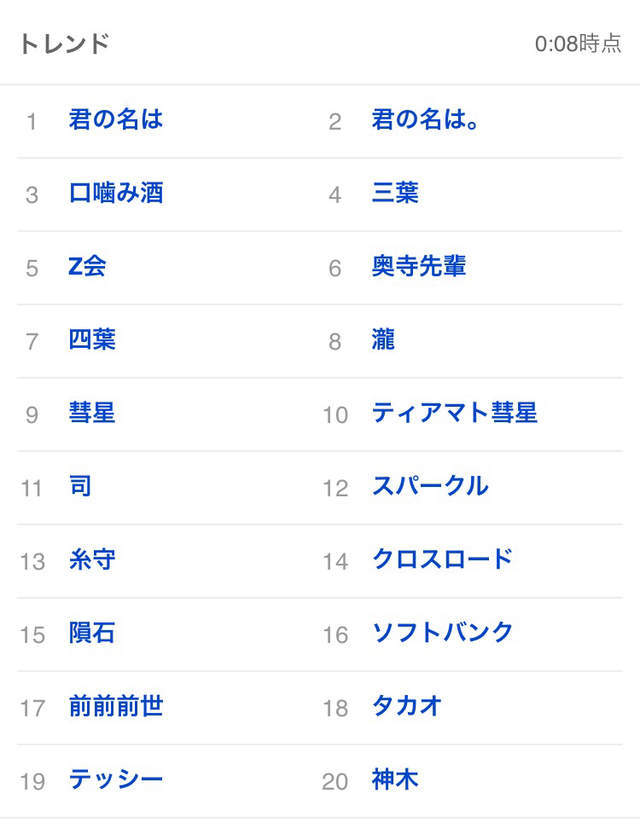Select the trending term 口噛み酒
This screenshot has height=834, width=640.
115,194
